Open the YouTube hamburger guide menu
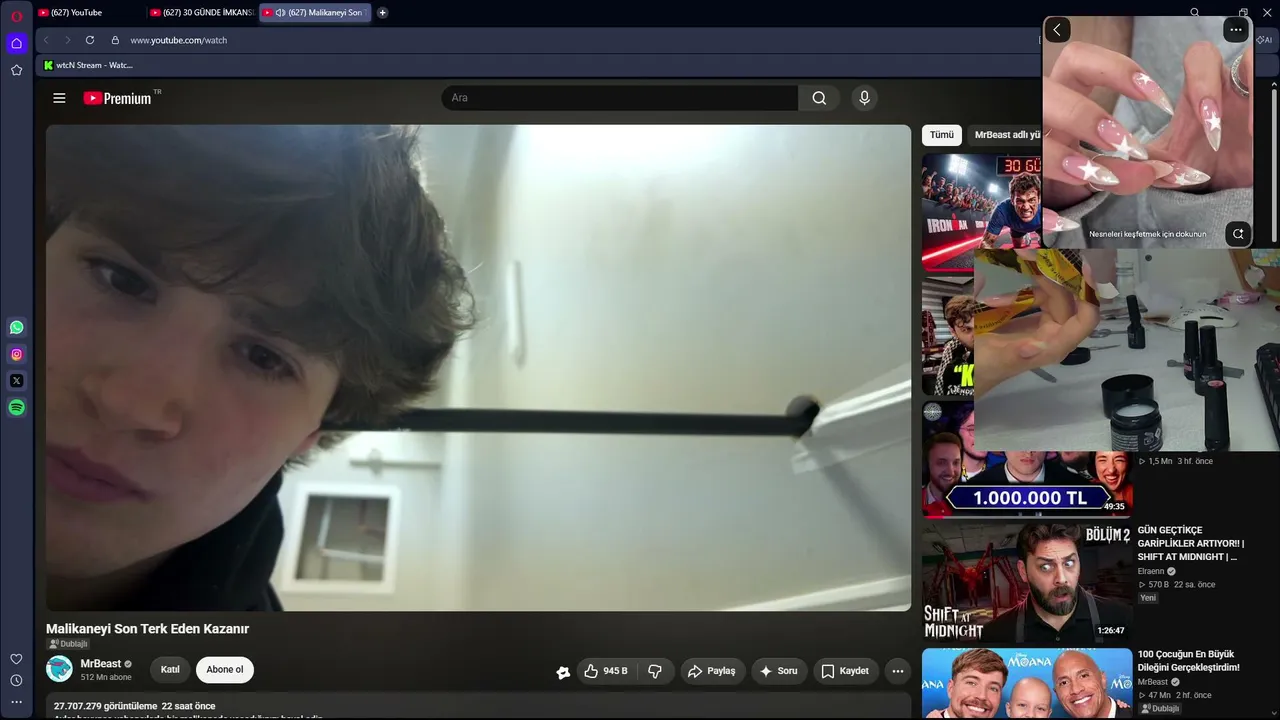The image size is (1280, 720). tap(59, 98)
